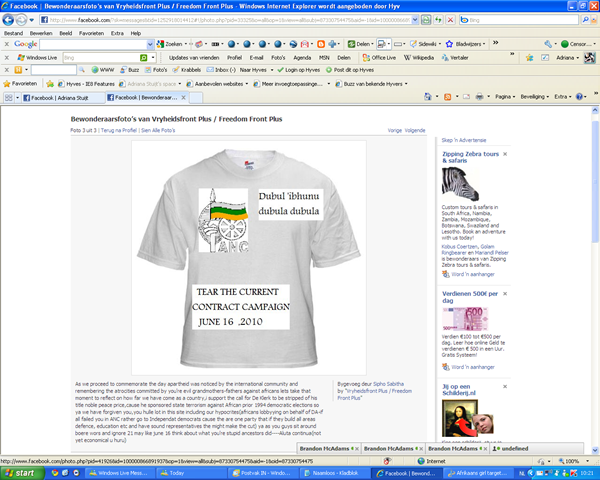Click Bladwijzers star in Google toolbar
This screenshot has height=480, width=600.
coord(465,44)
